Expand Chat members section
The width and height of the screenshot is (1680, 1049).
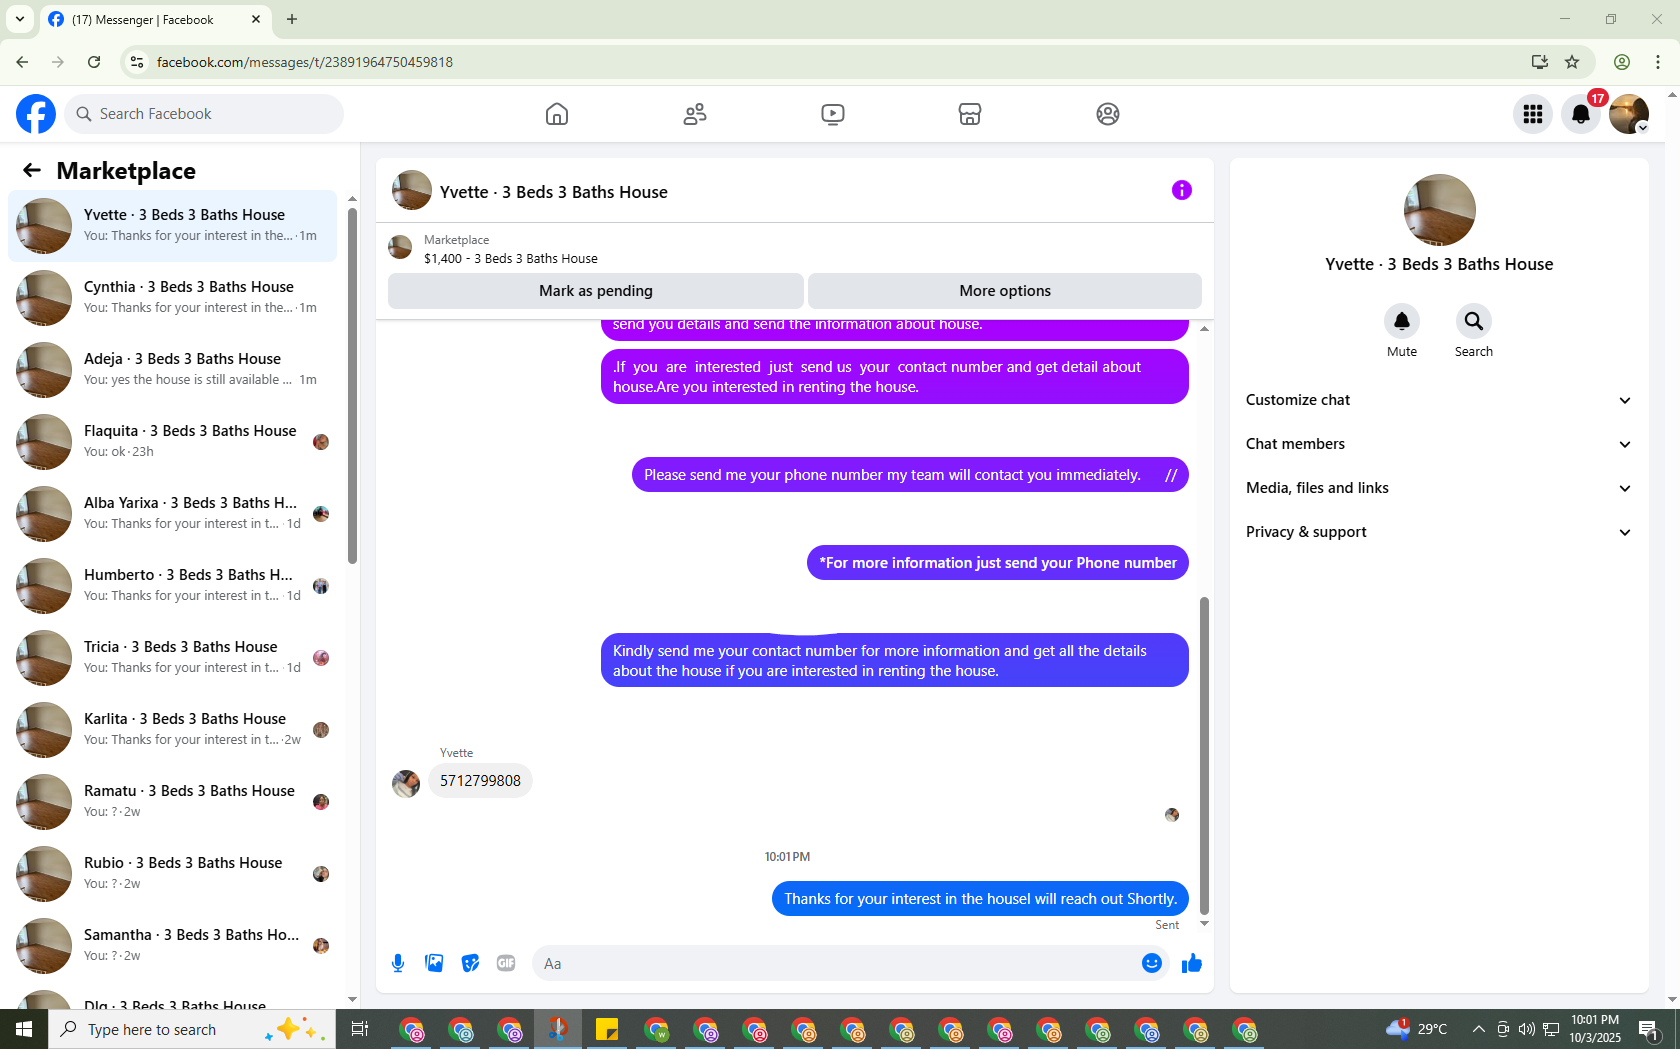1439,444
